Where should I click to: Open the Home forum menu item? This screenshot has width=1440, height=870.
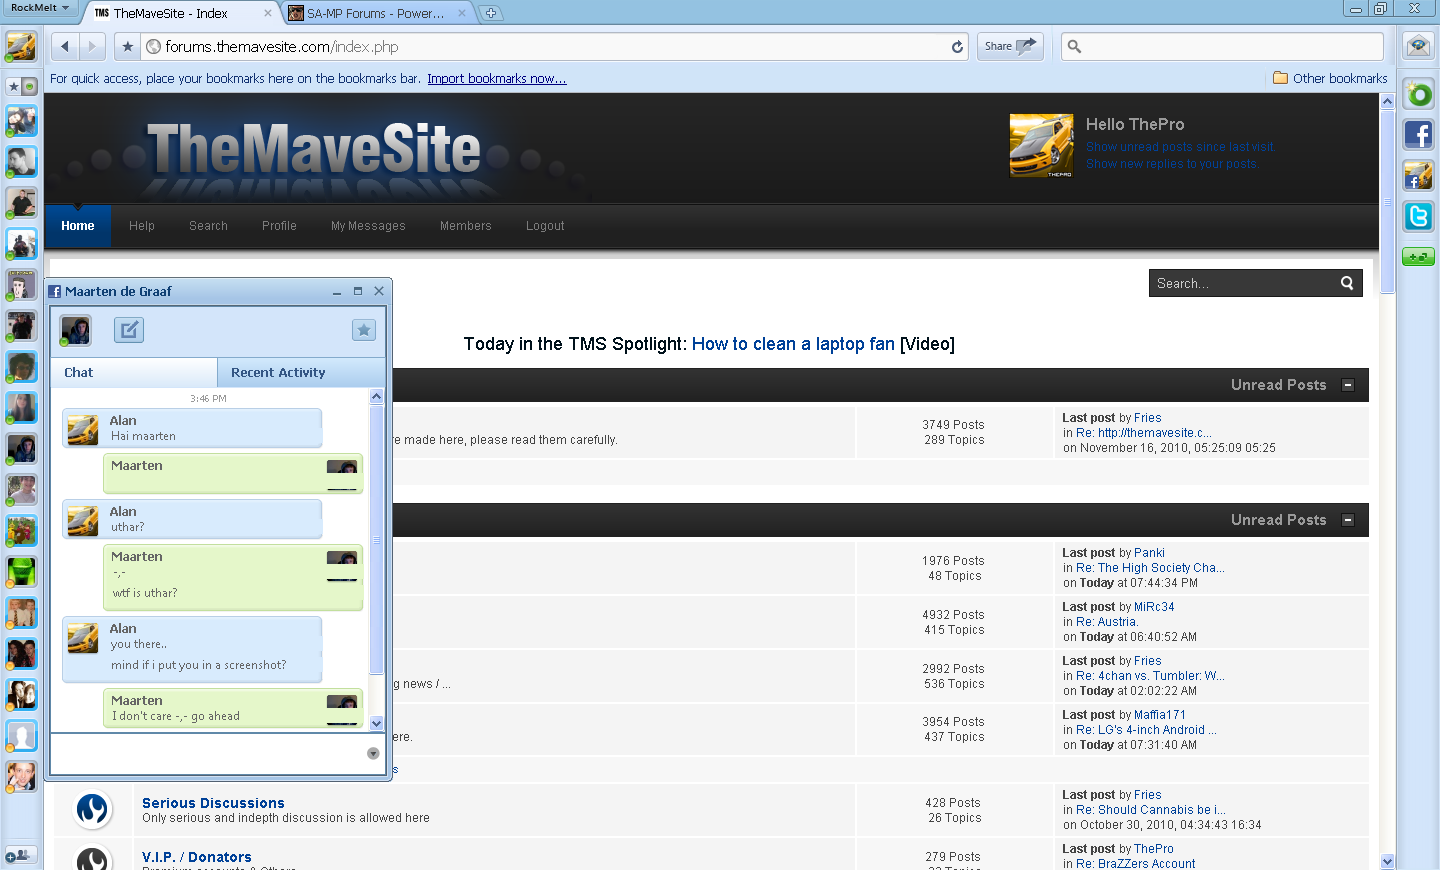78,226
